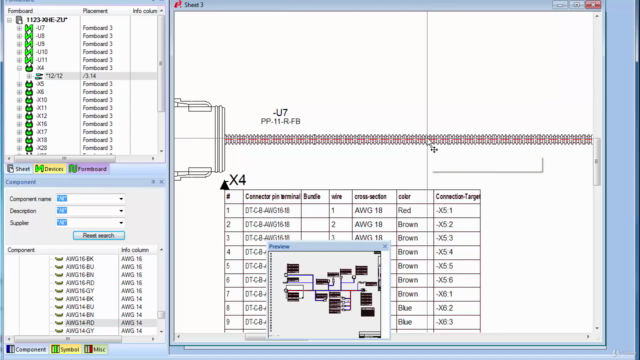Select the -X10 connector icon
This screenshot has width=640, height=360.
click(x=29, y=100)
